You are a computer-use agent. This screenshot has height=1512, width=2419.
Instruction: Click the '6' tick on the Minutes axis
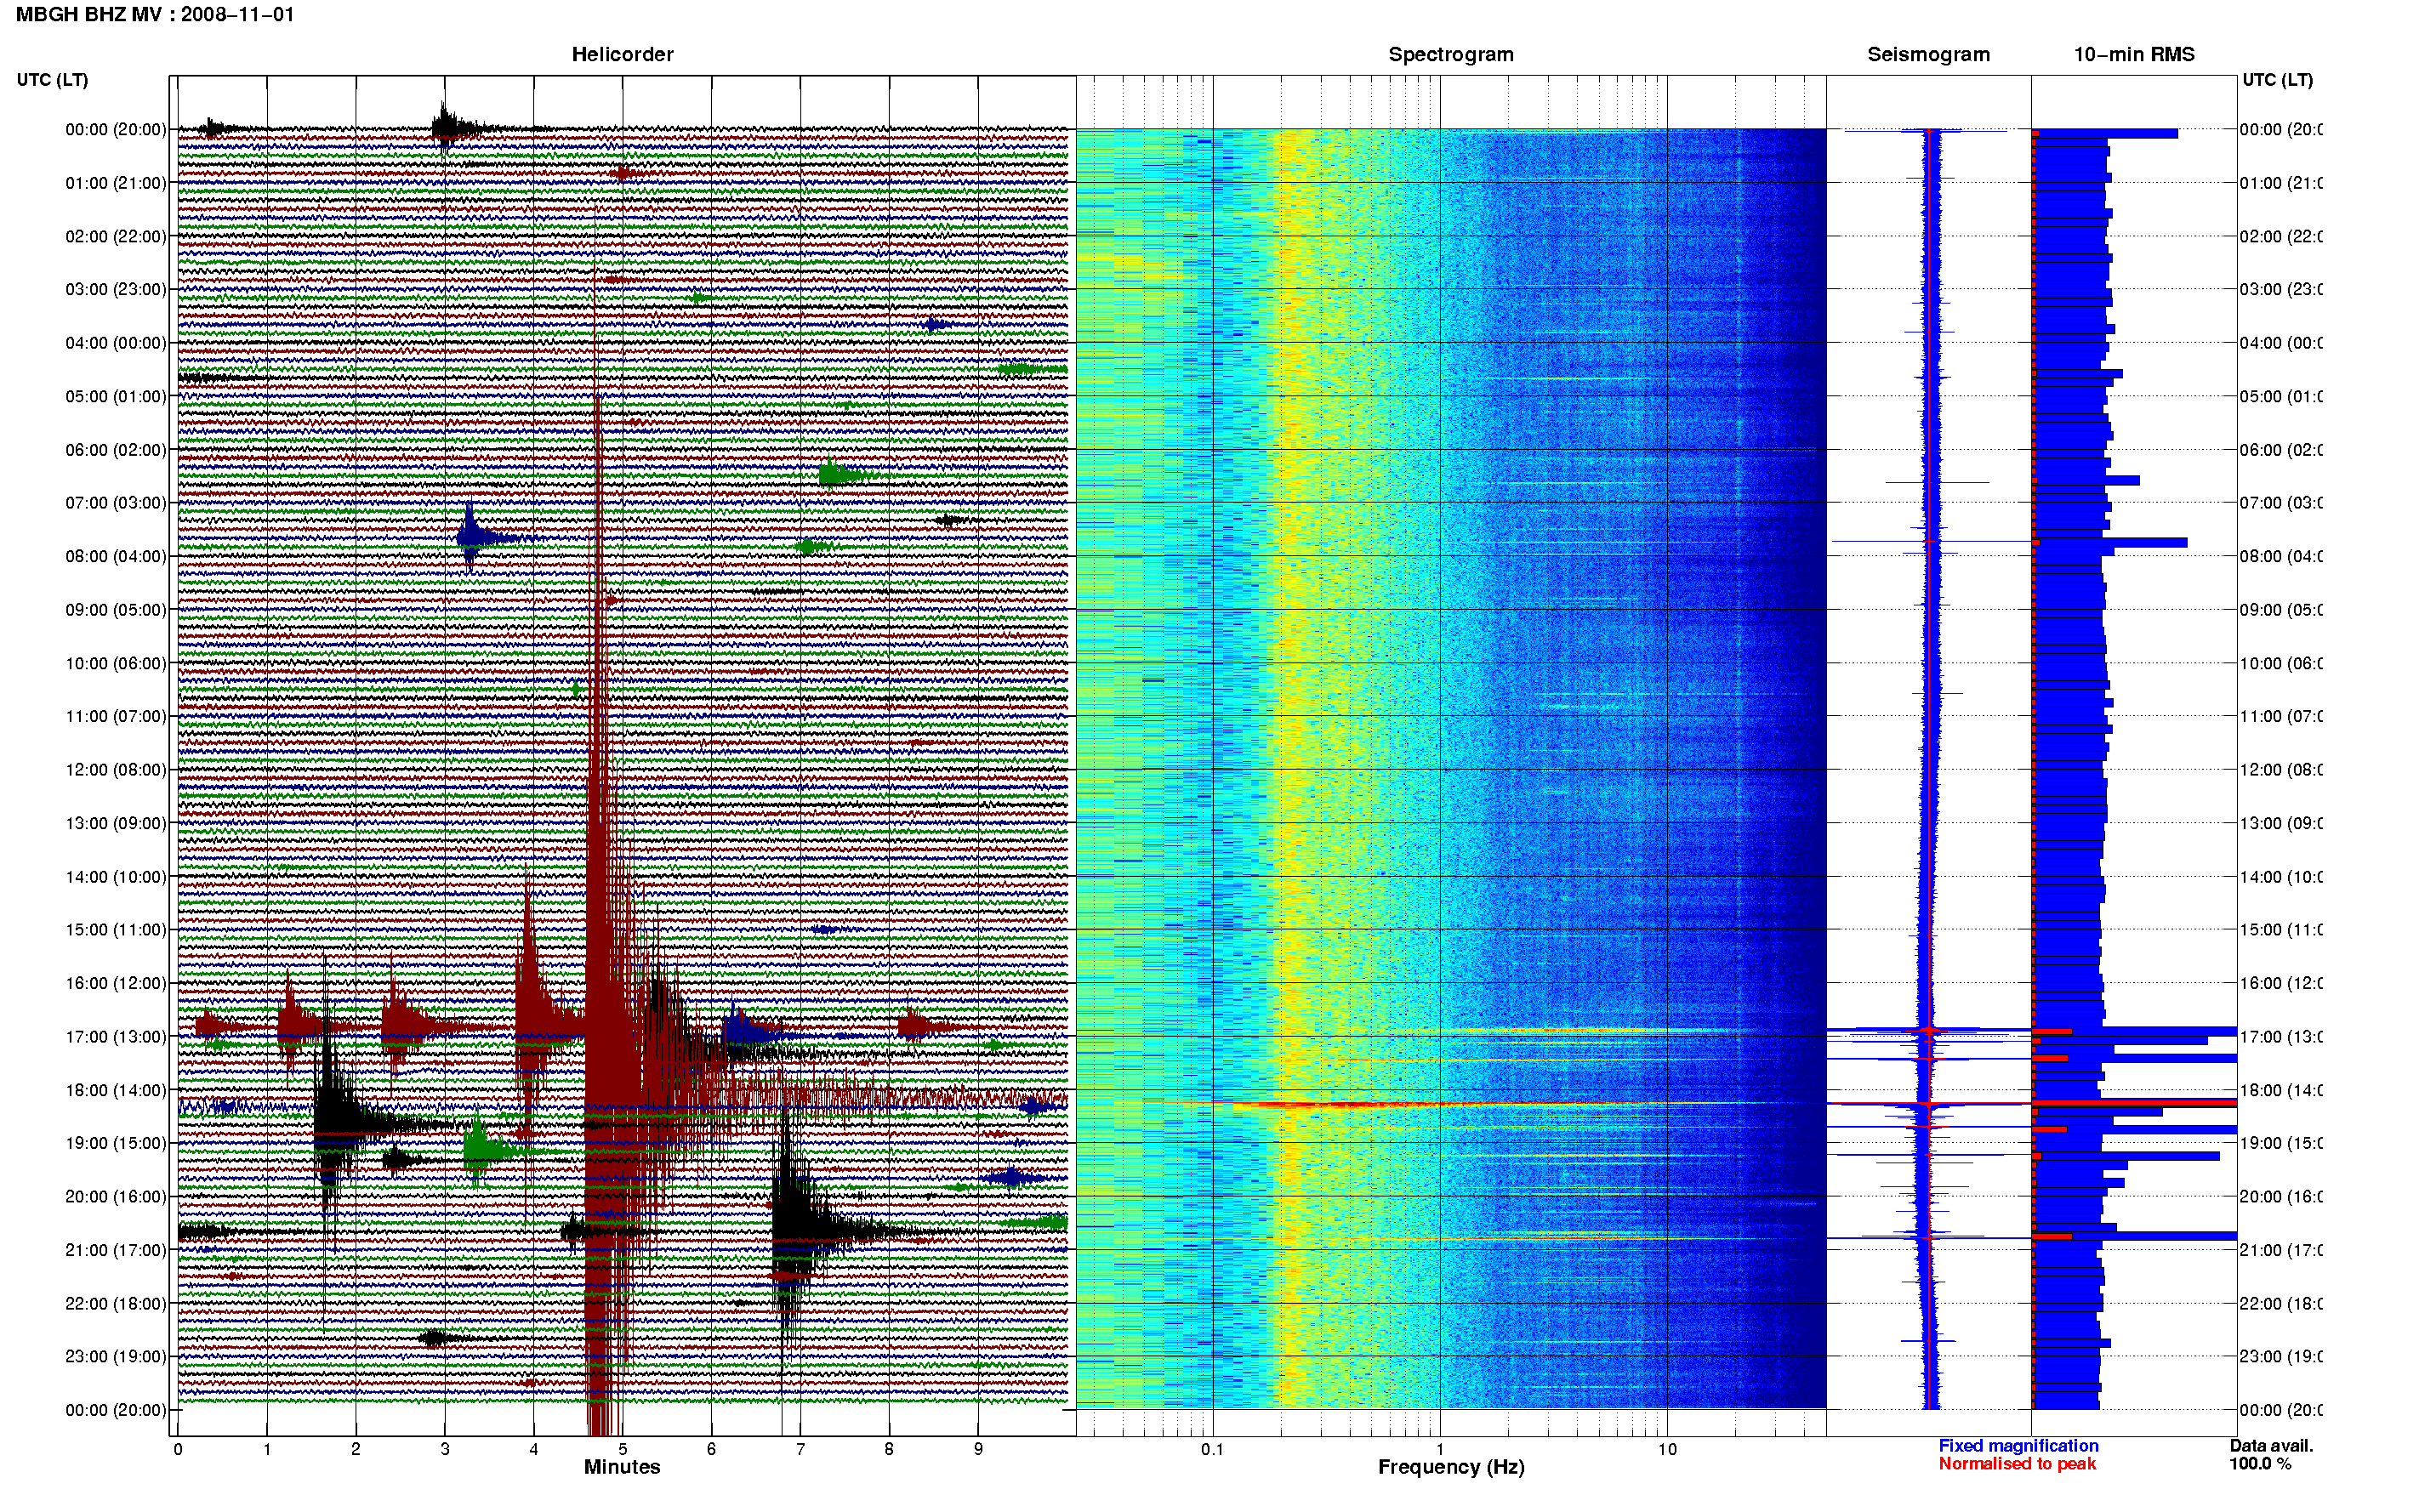pyautogui.click(x=711, y=1449)
